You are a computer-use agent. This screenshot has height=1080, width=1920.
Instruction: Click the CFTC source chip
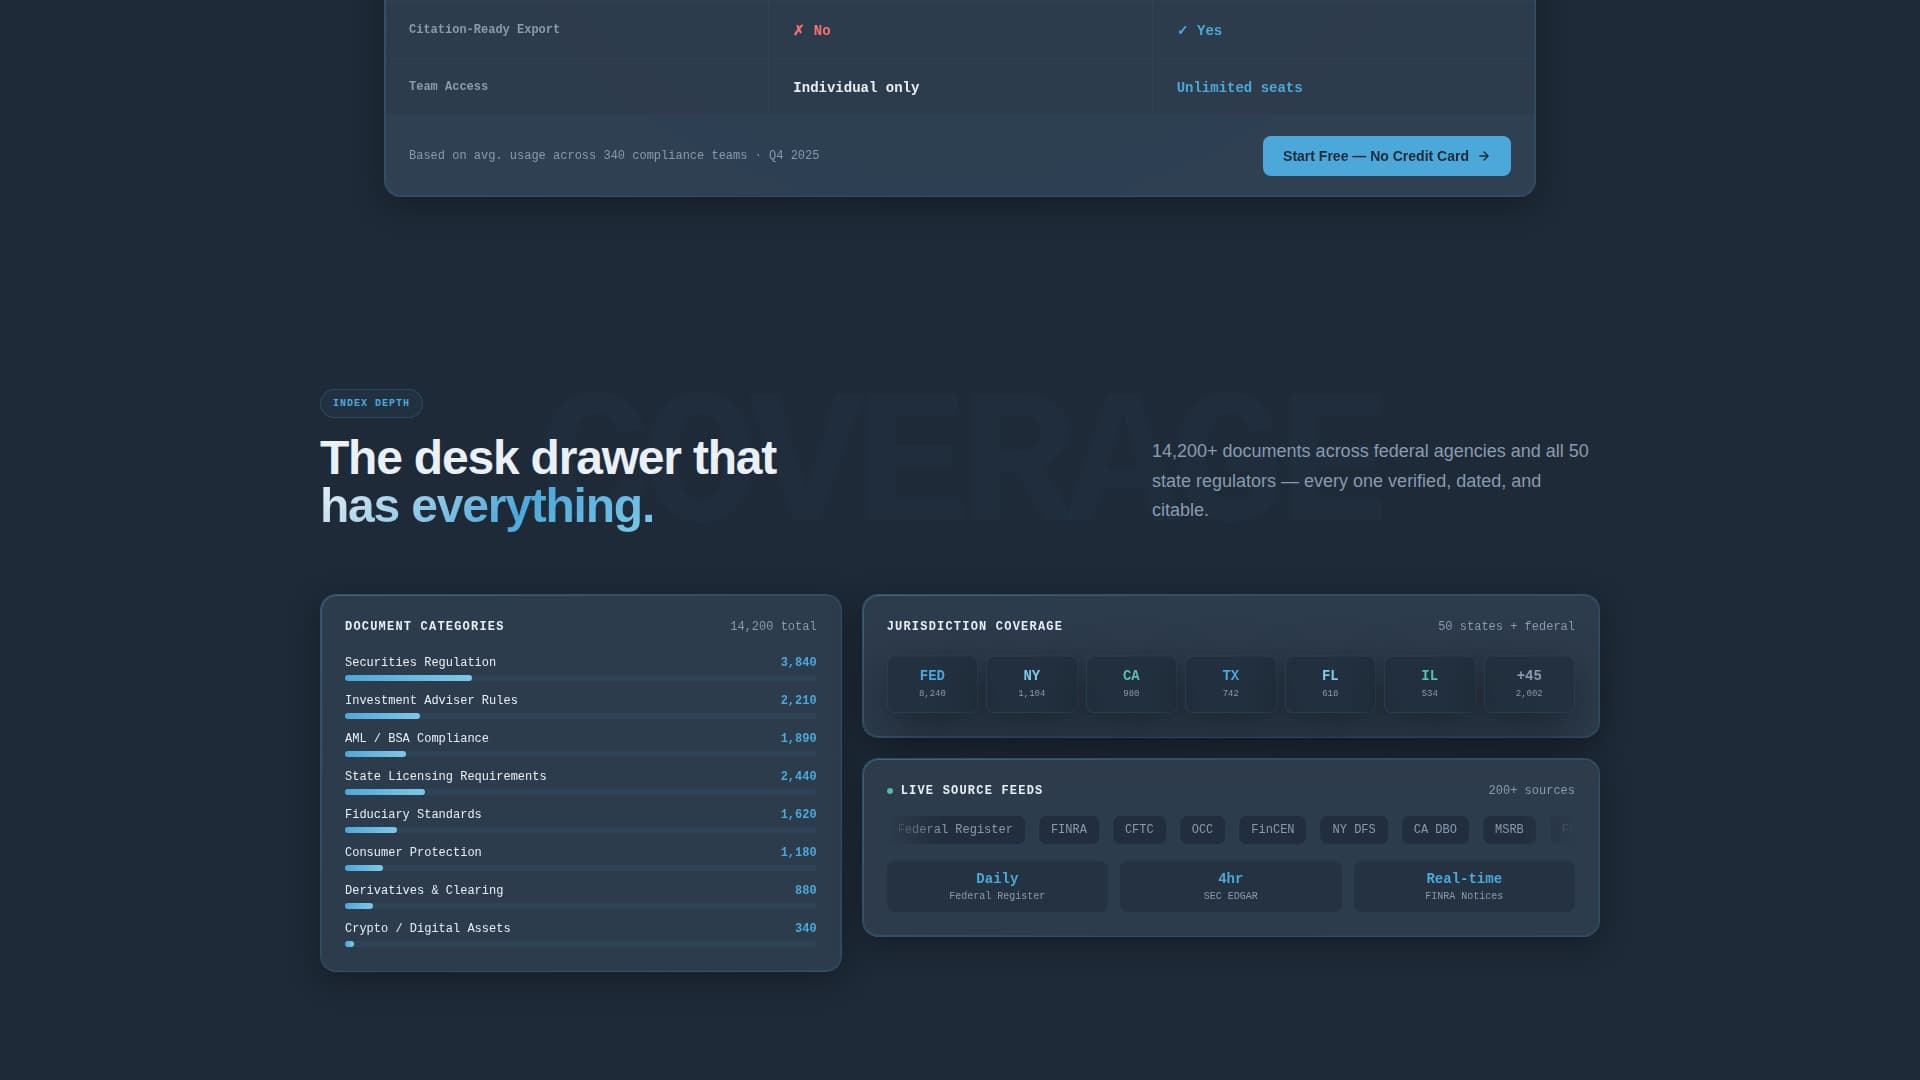1139,830
